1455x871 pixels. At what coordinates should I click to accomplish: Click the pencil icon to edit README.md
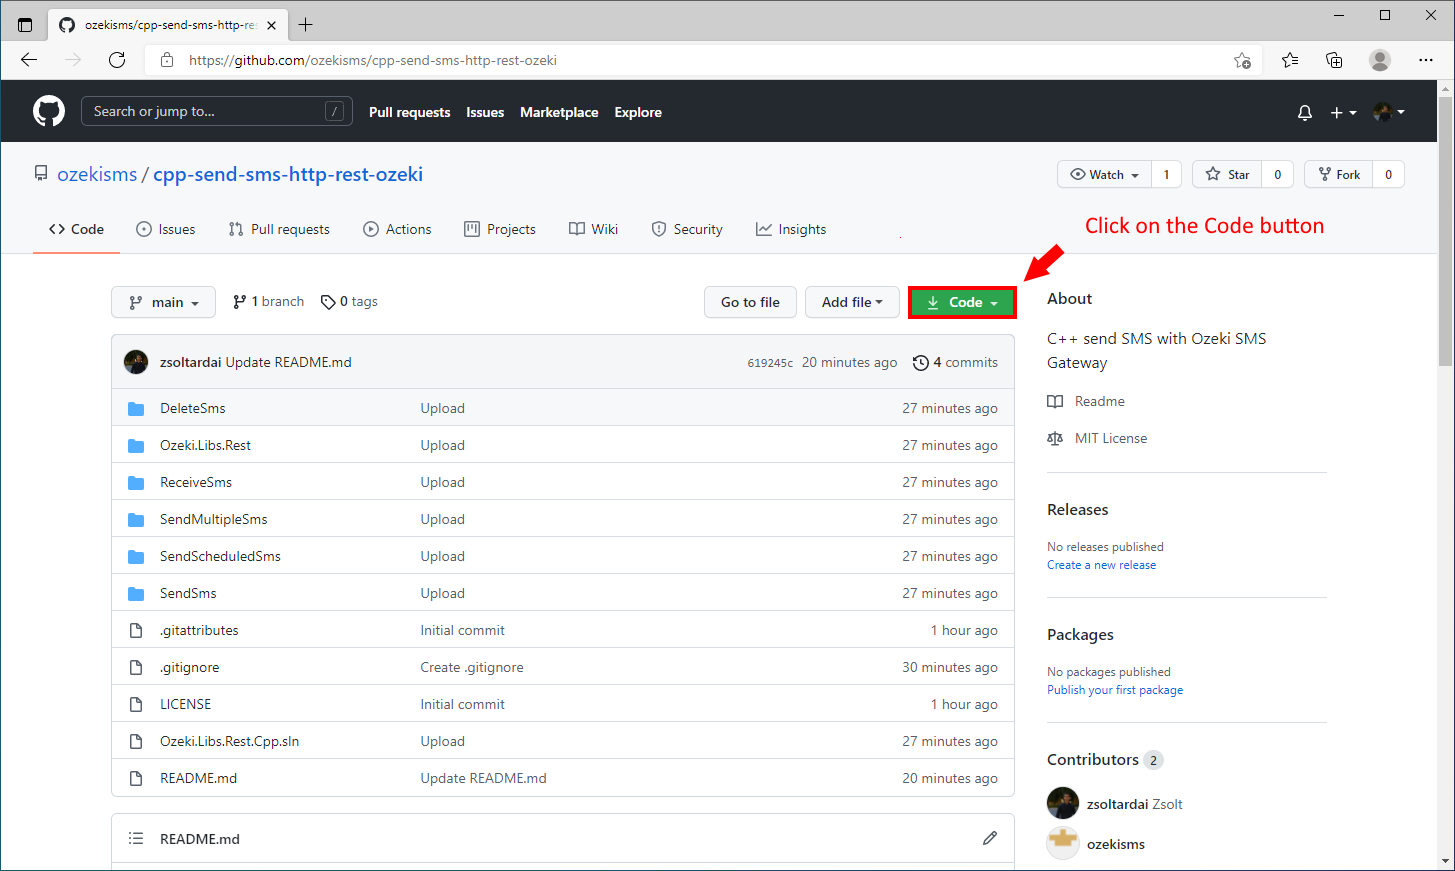[x=989, y=838]
